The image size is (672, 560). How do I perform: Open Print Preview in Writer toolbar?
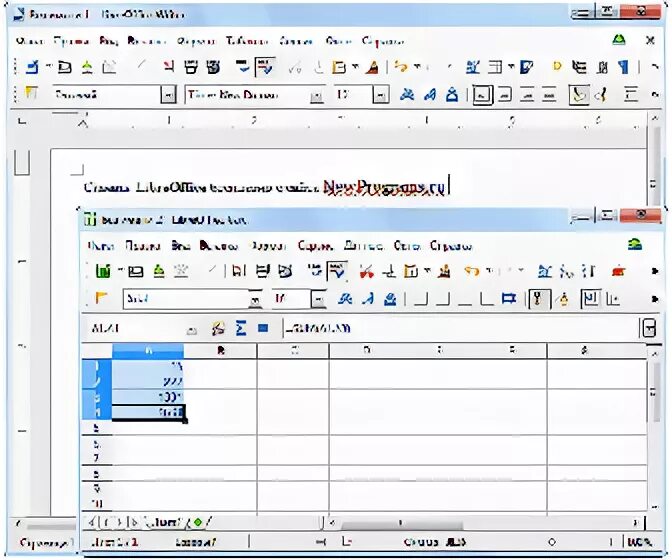[213, 67]
